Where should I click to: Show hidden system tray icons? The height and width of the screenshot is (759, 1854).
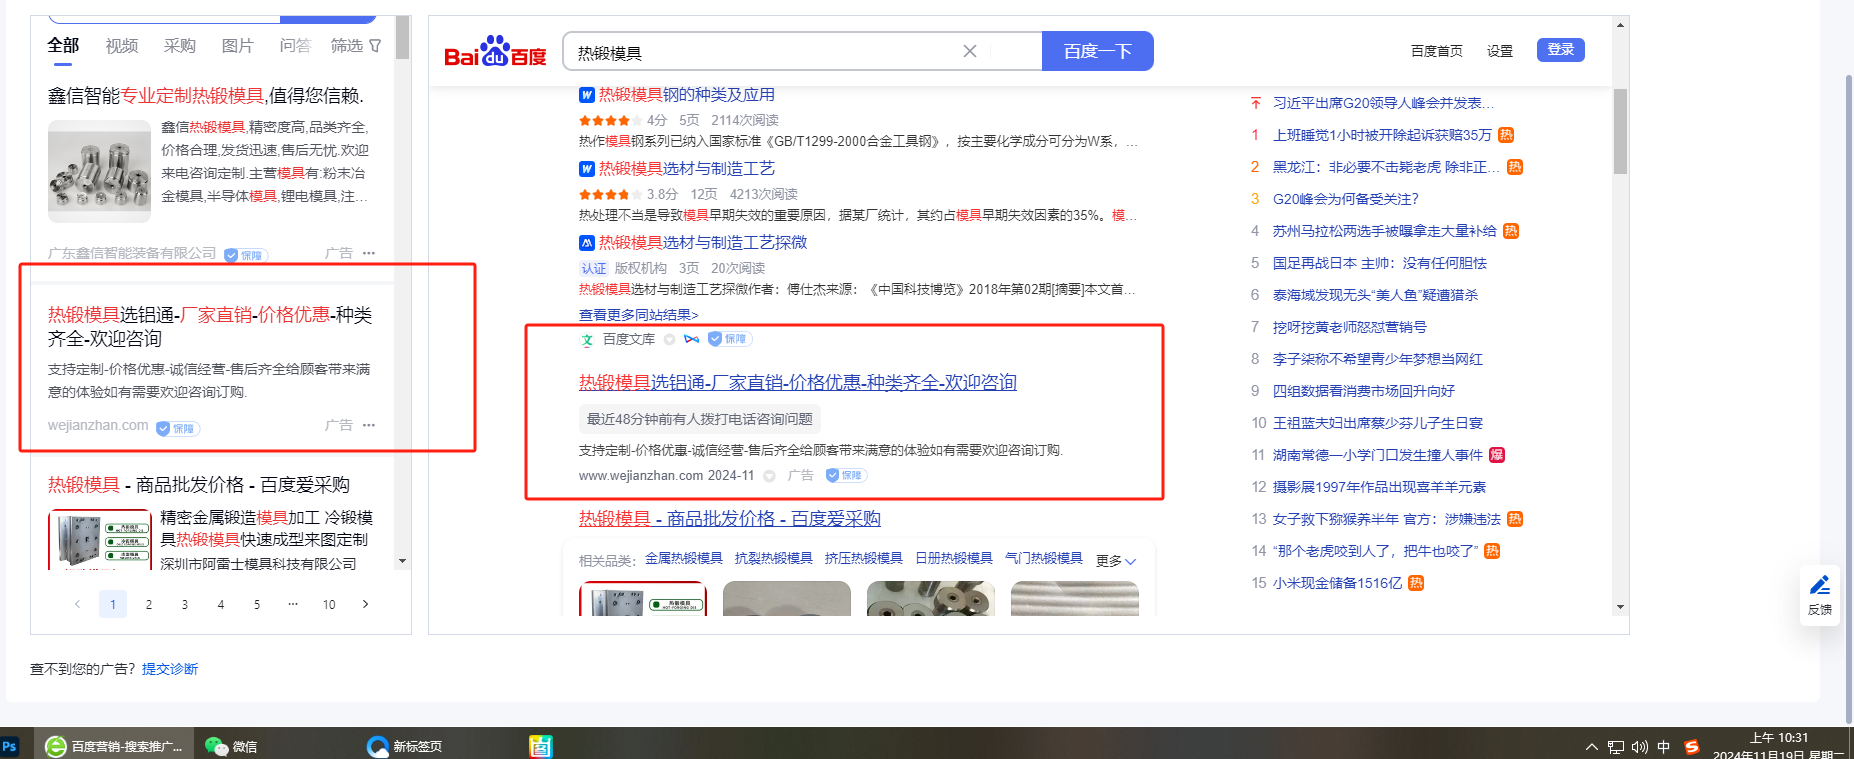(x=1591, y=747)
